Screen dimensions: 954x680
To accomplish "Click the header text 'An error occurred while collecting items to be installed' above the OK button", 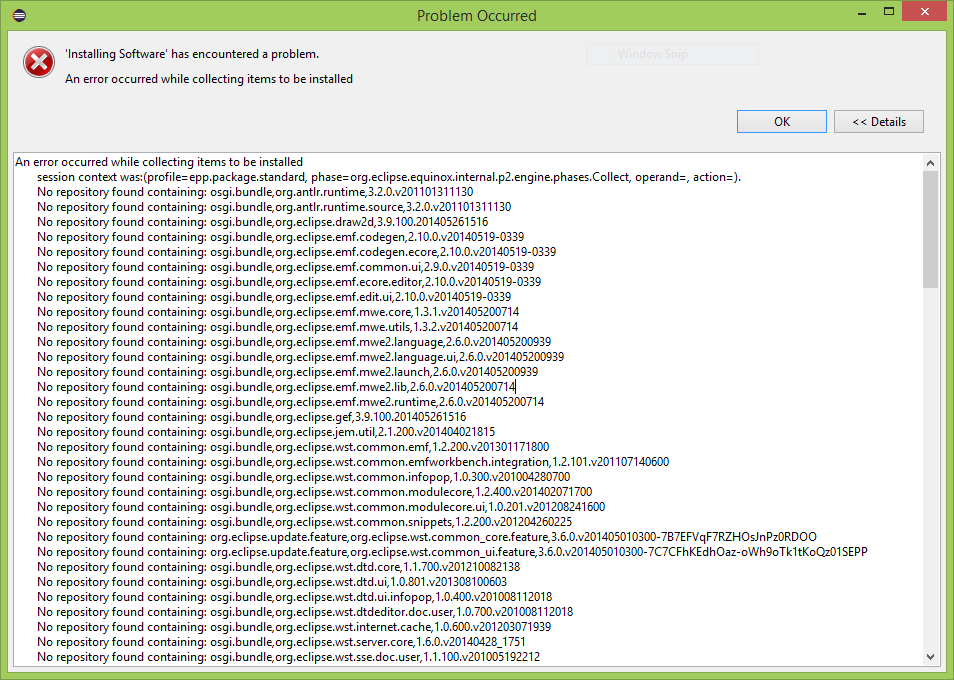I will pos(209,79).
